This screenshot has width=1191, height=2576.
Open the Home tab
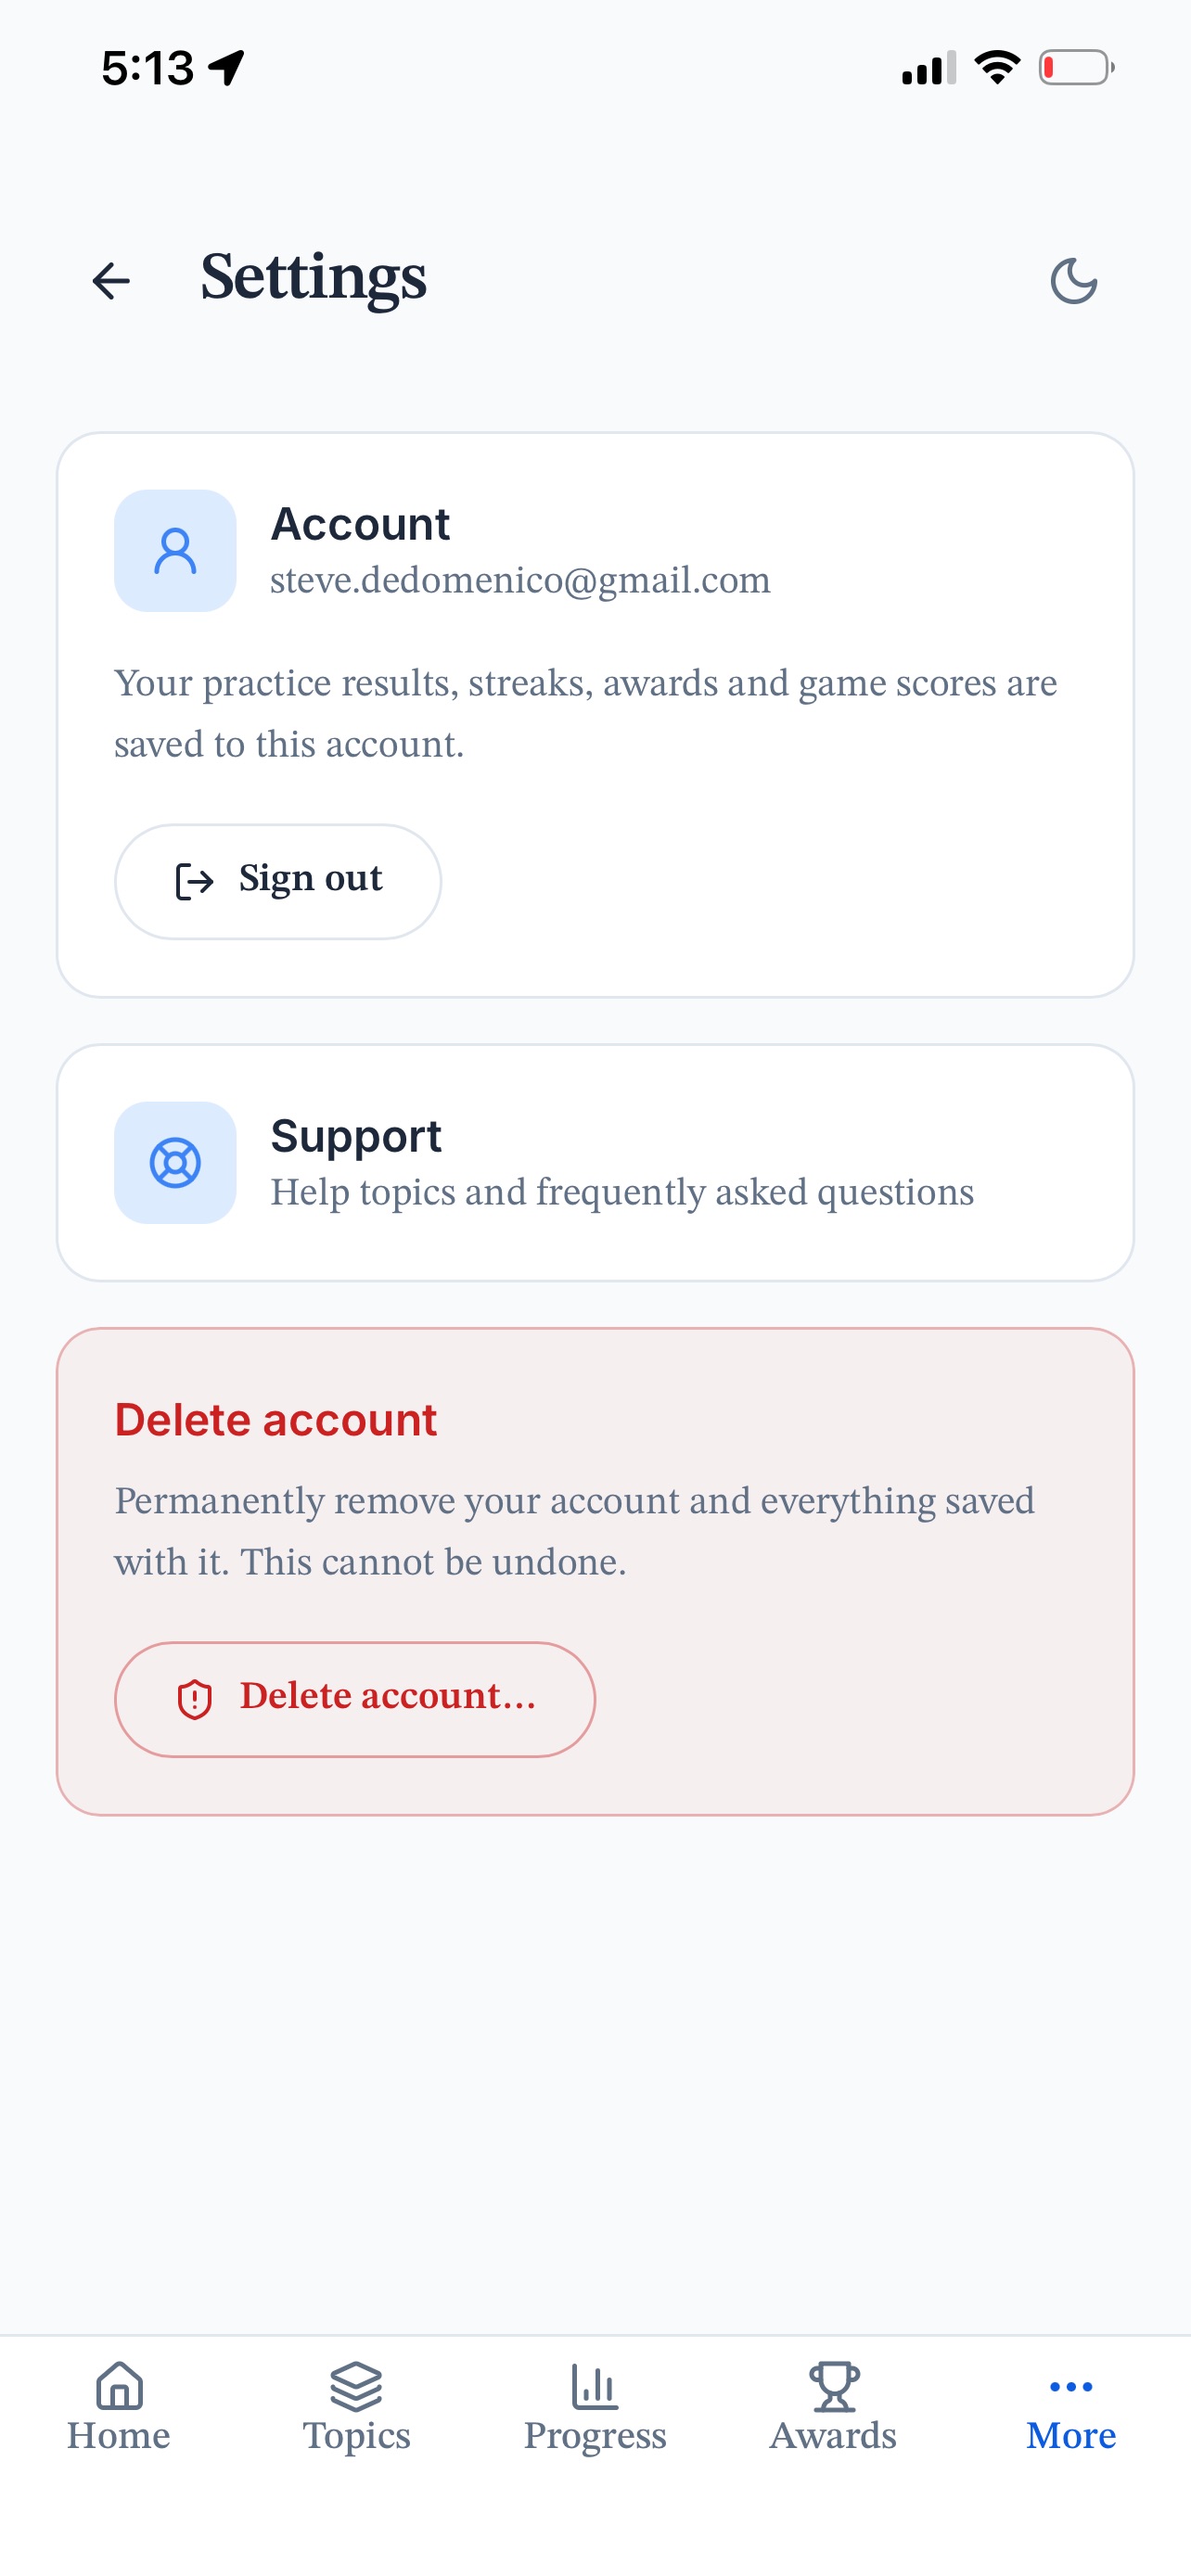click(x=119, y=2408)
